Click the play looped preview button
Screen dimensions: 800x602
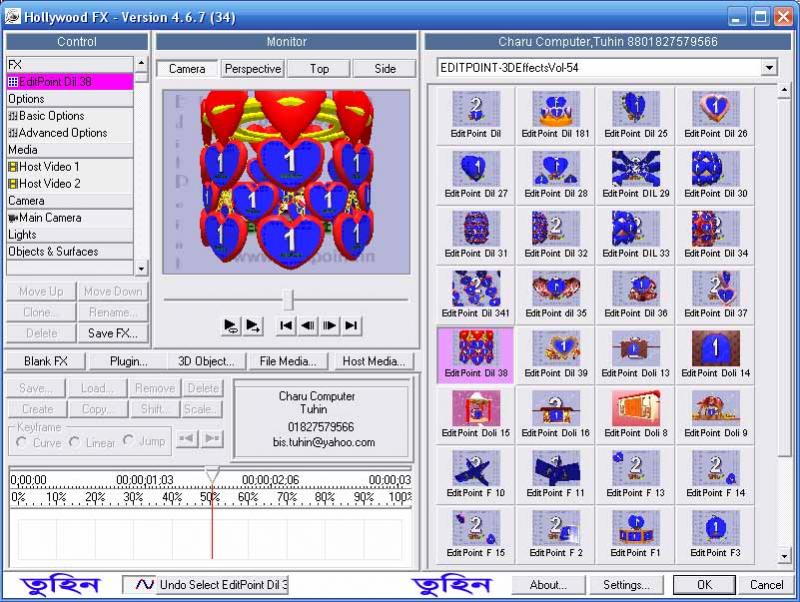(231, 325)
